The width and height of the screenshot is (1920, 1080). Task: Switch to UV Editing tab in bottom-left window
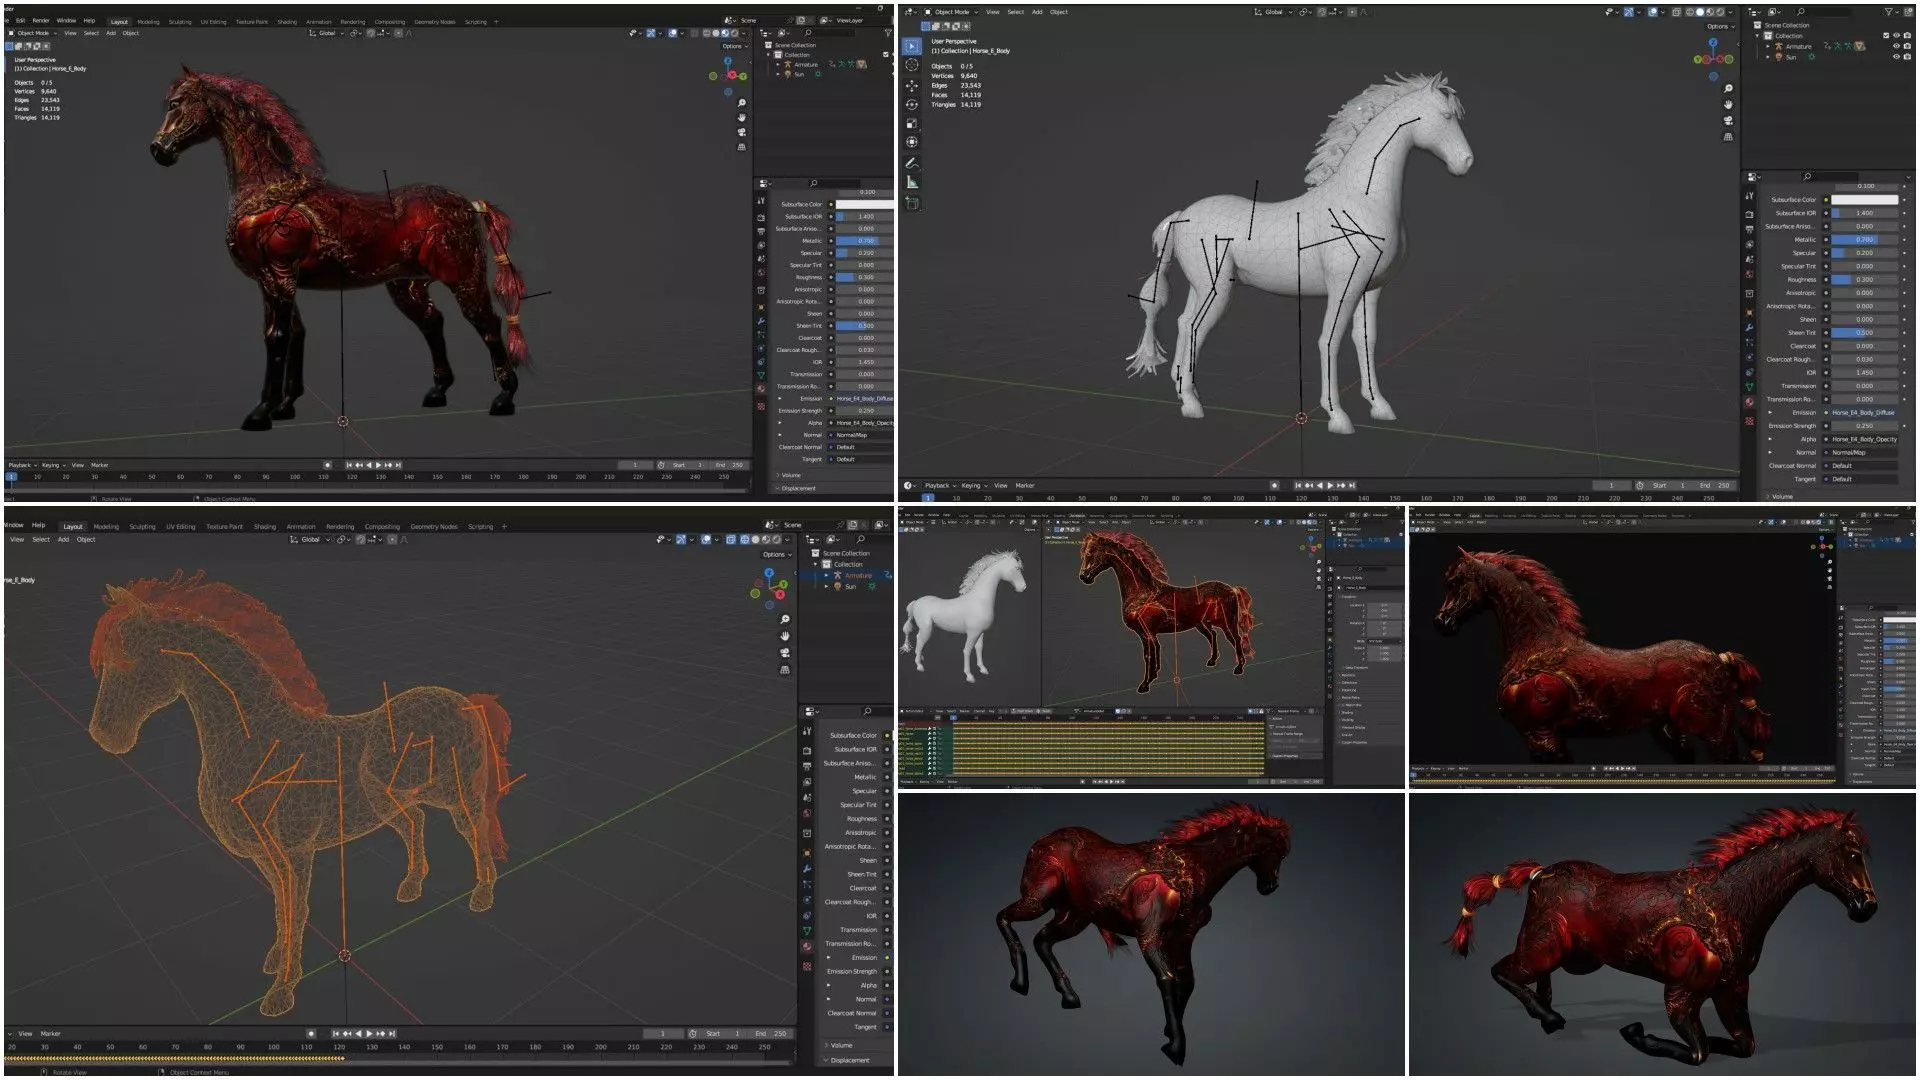coord(180,526)
